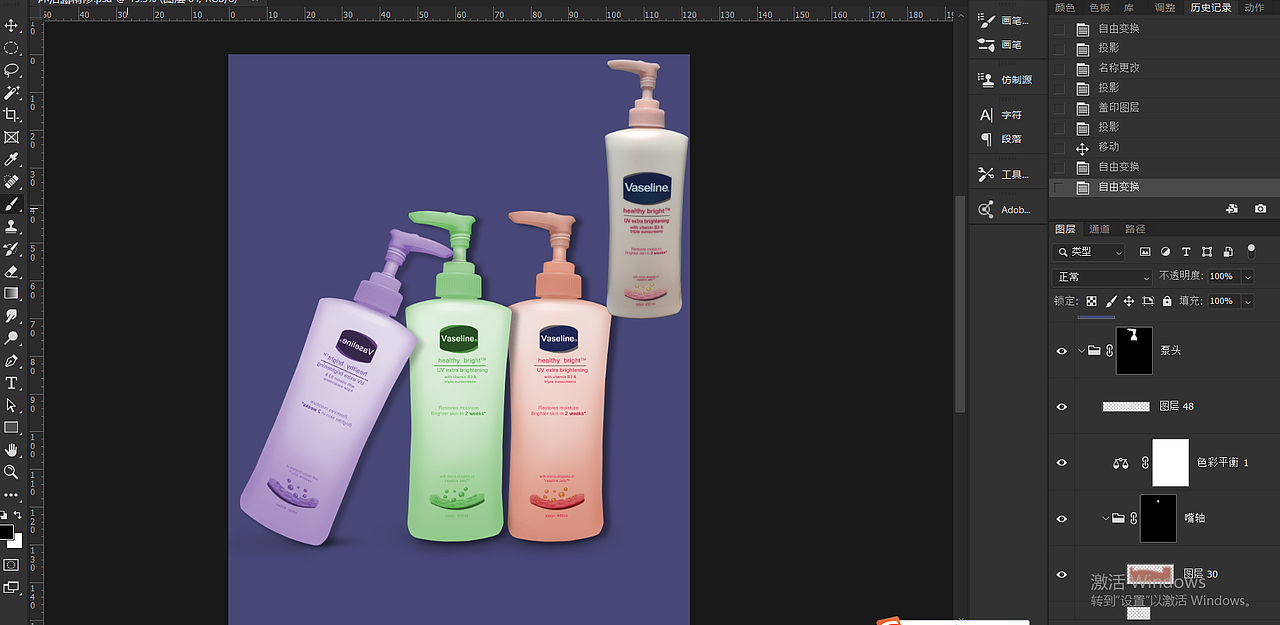Select the Move tool
Image resolution: width=1280 pixels, height=625 pixels.
point(12,25)
